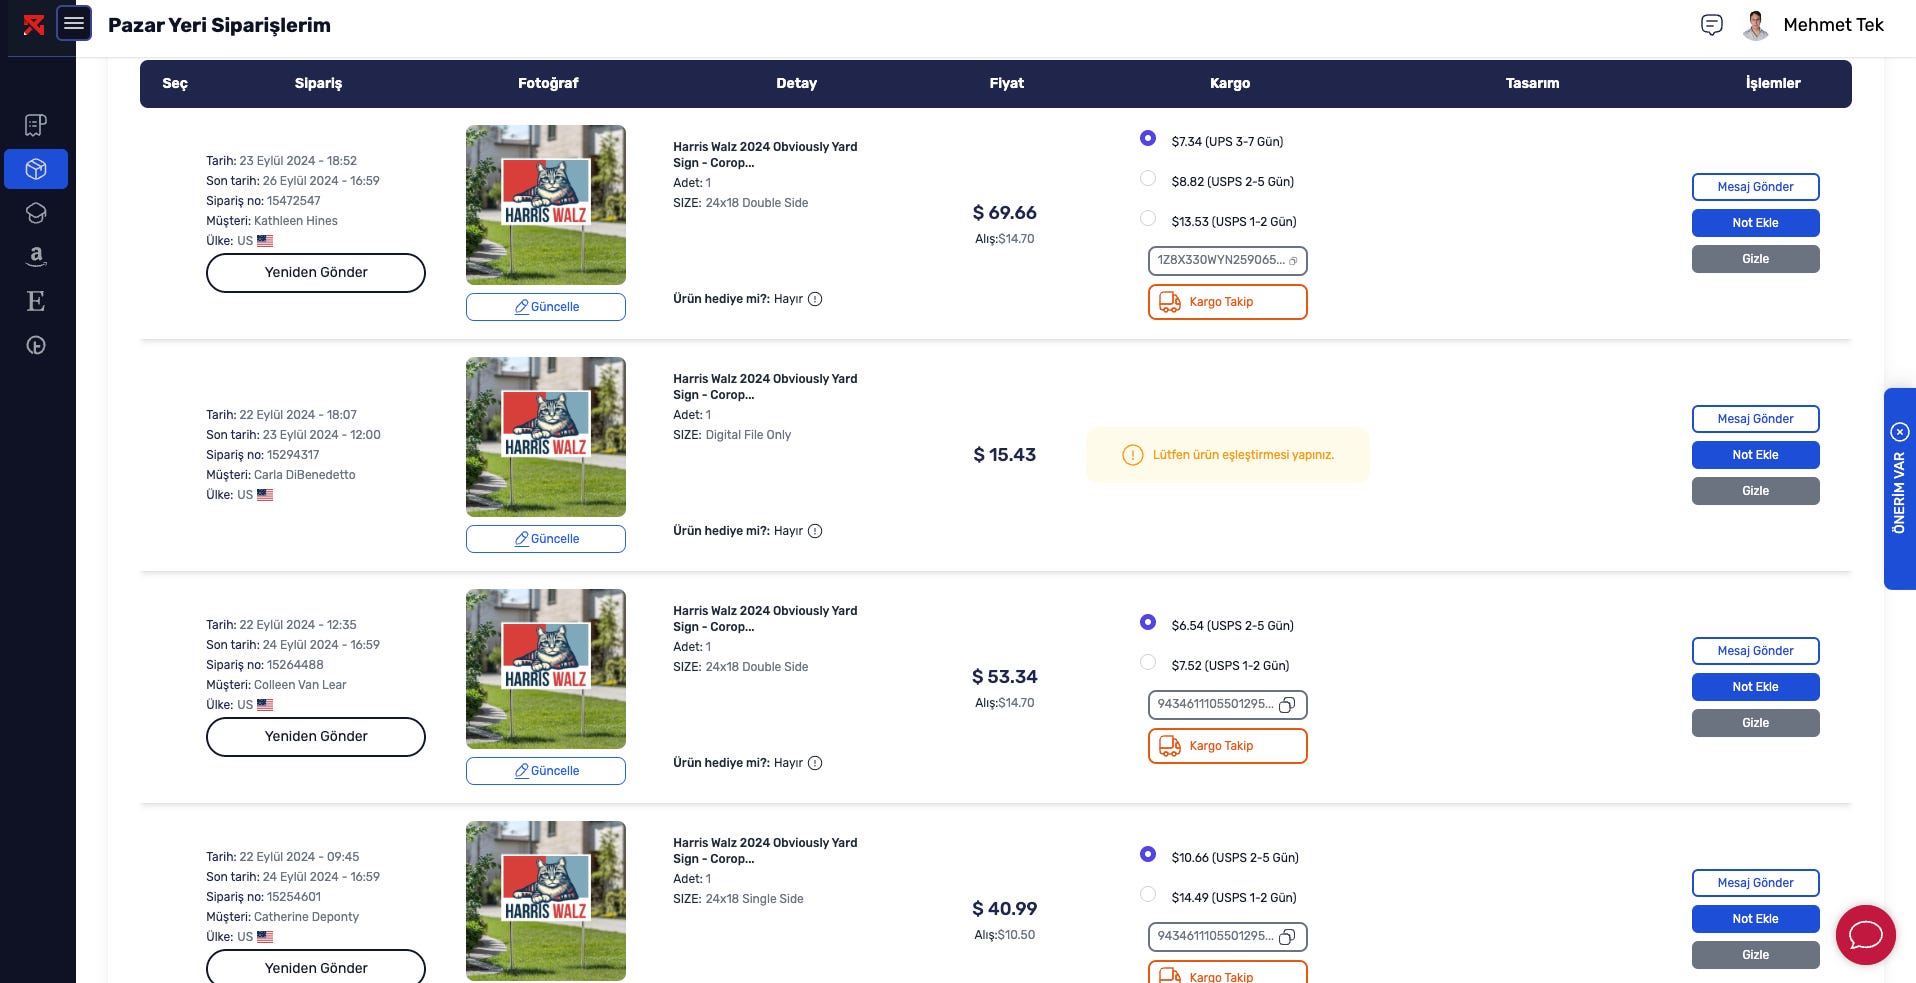The image size is (1916, 983).
Task: Open the red live chat bubble
Action: (x=1866, y=935)
